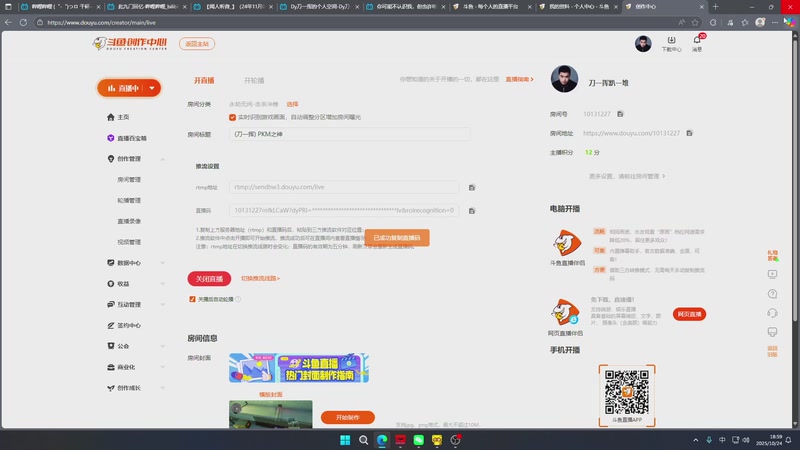This screenshot has height=450, width=800.
Task: Click the 返回主站 button
Action: click(x=197, y=44)
